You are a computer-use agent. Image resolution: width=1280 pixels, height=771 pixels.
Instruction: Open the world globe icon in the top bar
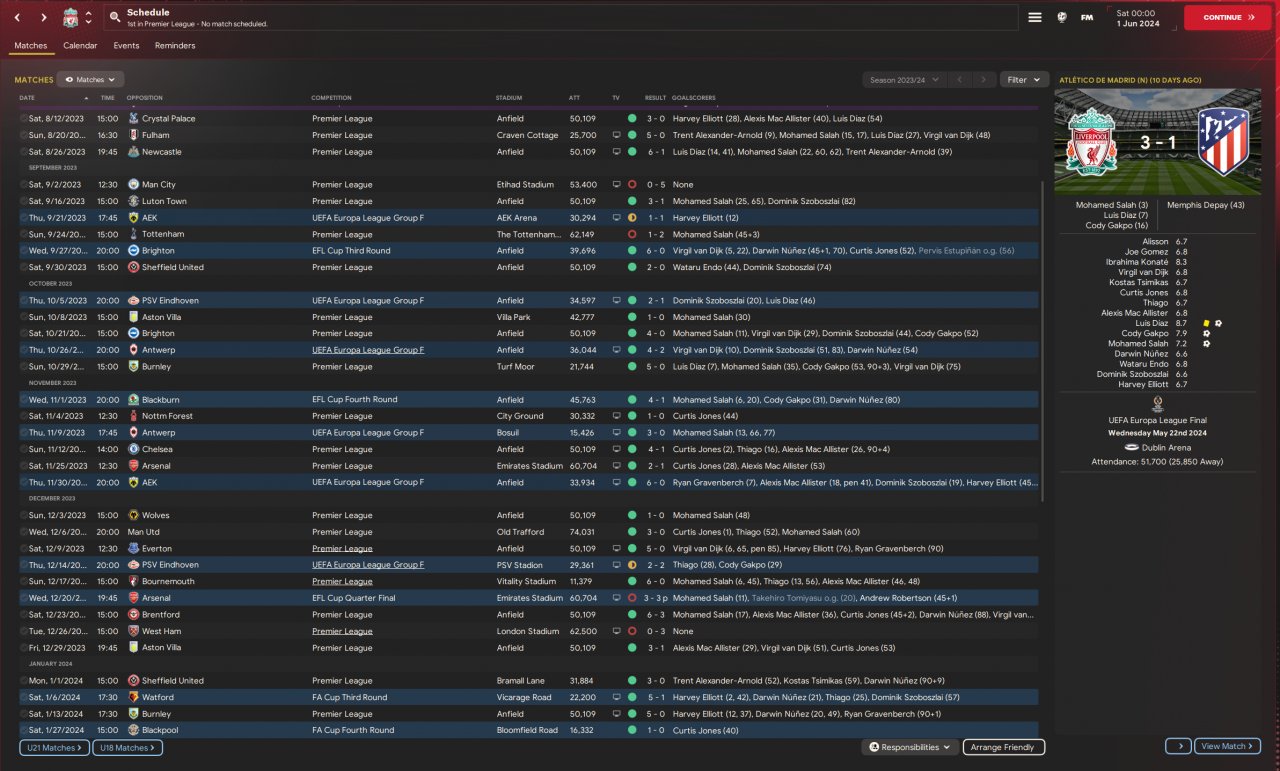click(x=1062, y=17)
